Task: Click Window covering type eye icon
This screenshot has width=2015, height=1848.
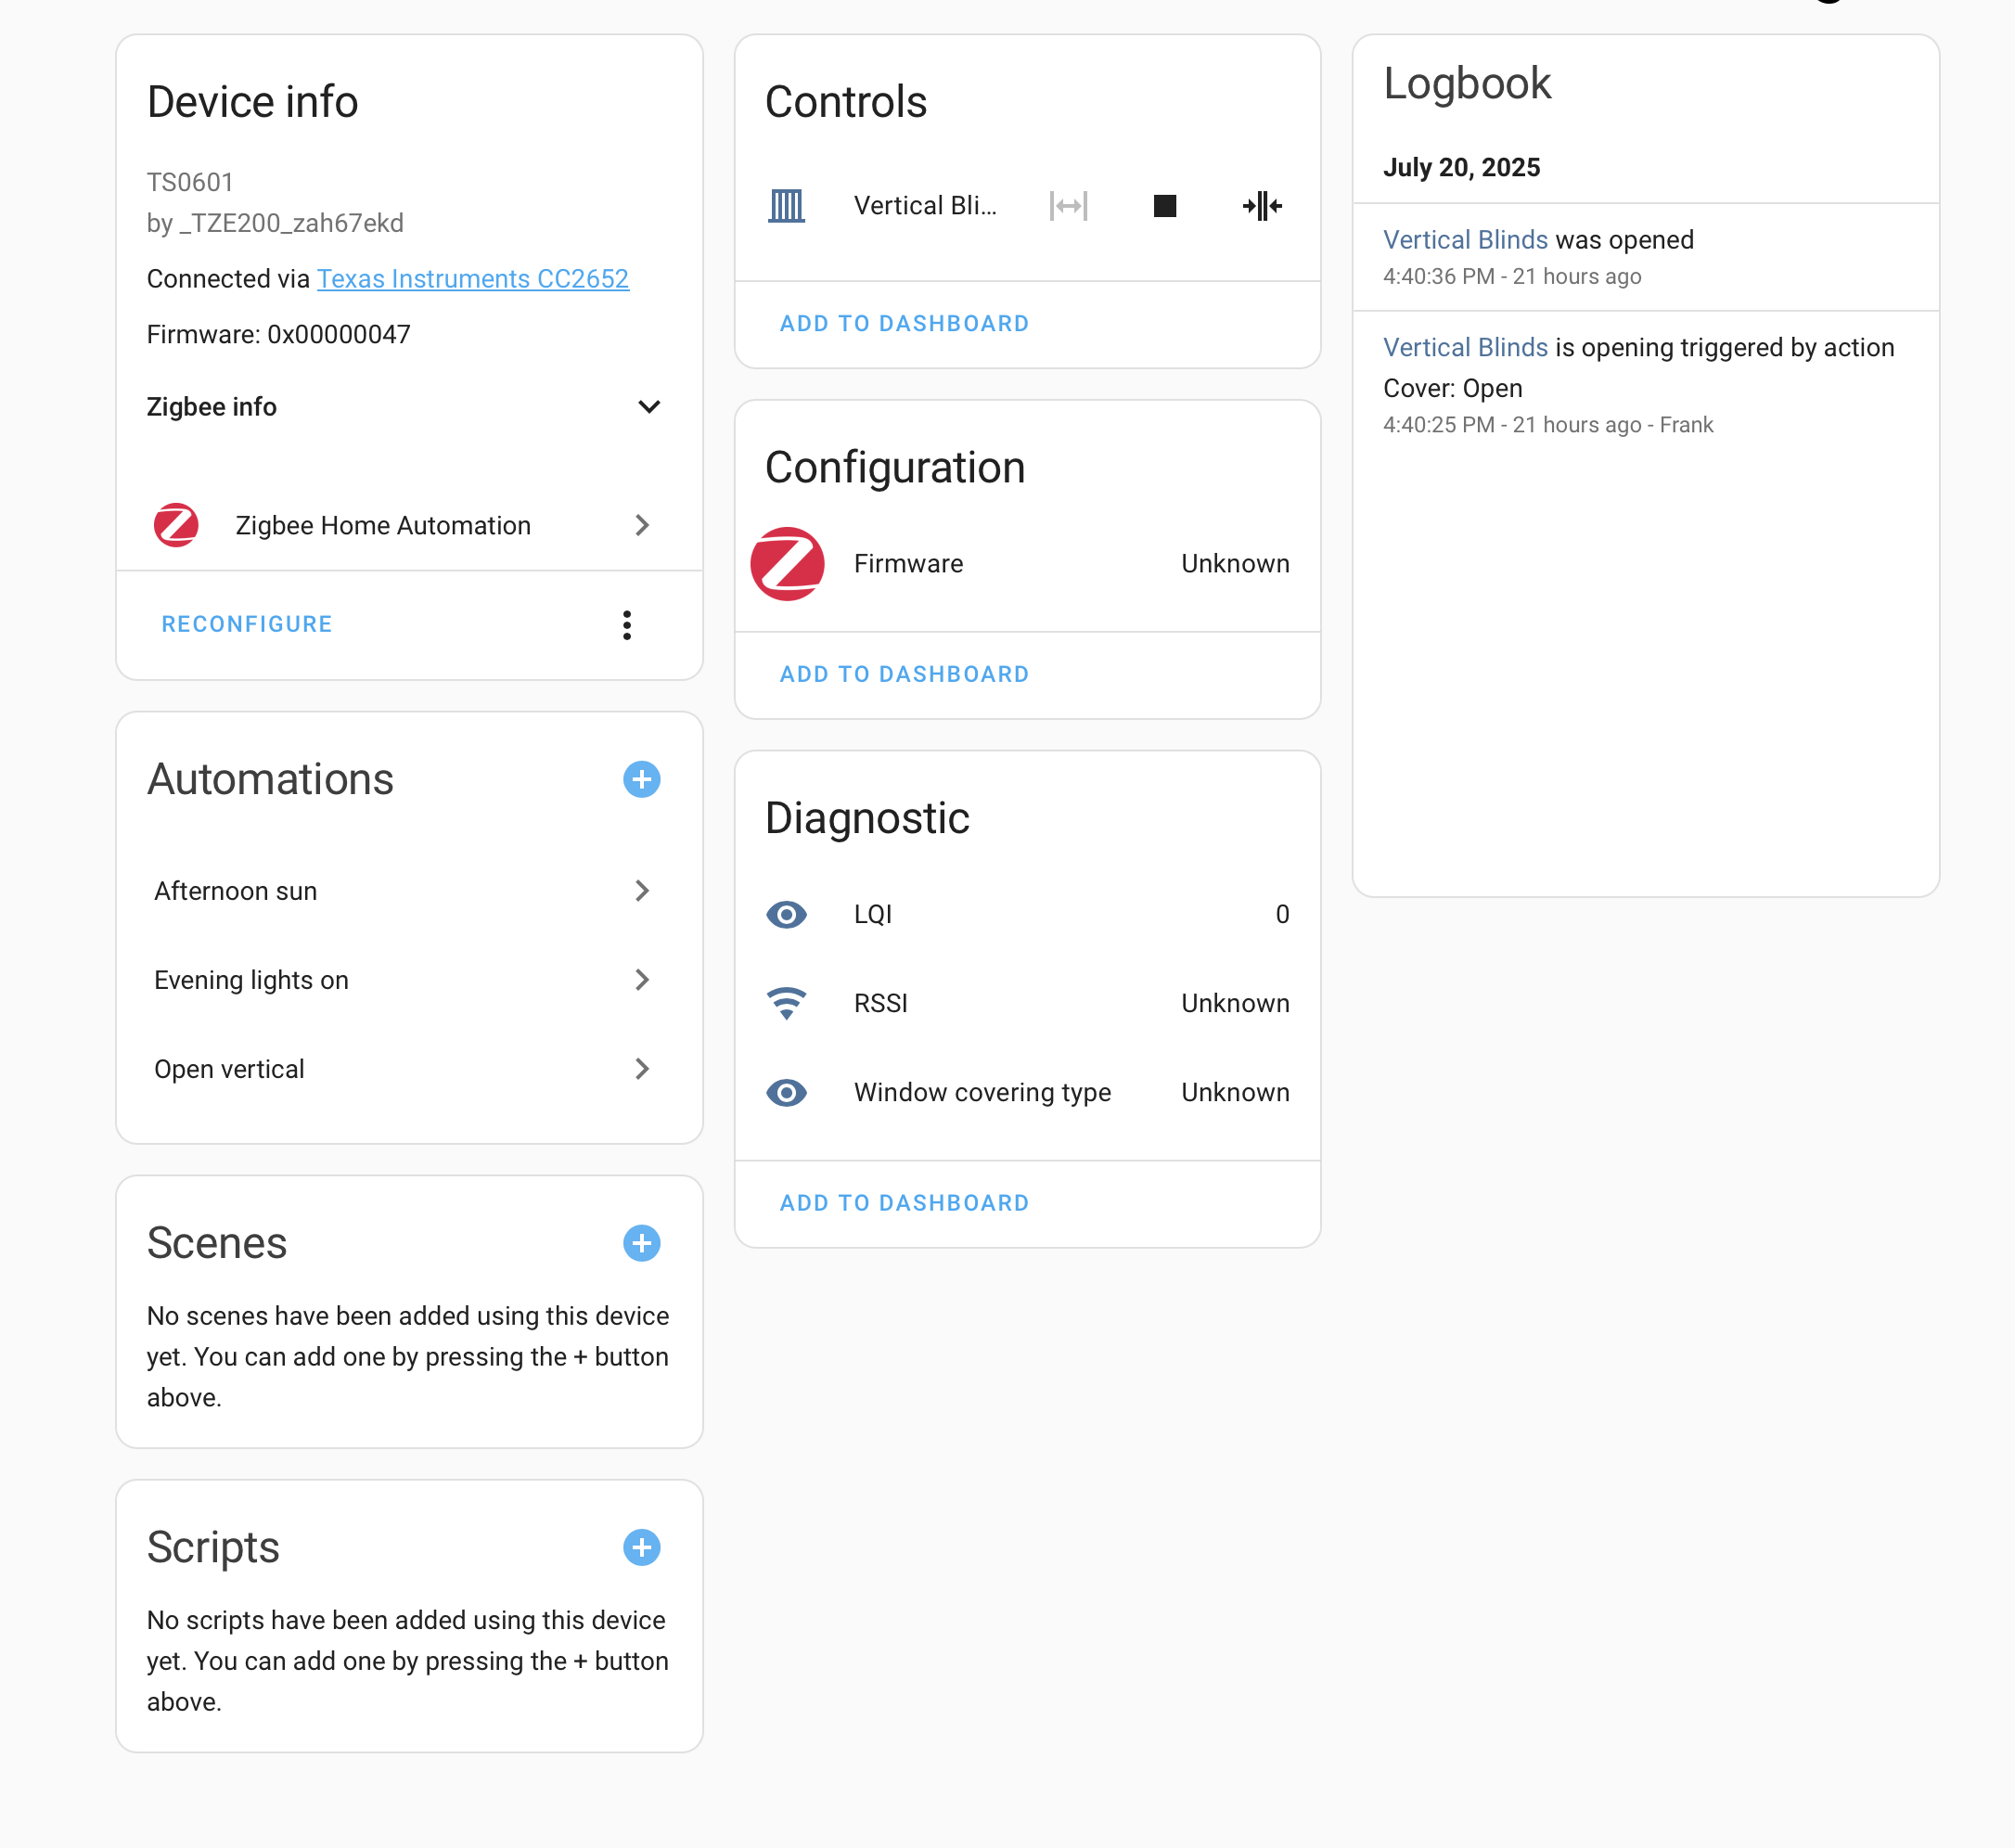Action: coord(786,1092)
